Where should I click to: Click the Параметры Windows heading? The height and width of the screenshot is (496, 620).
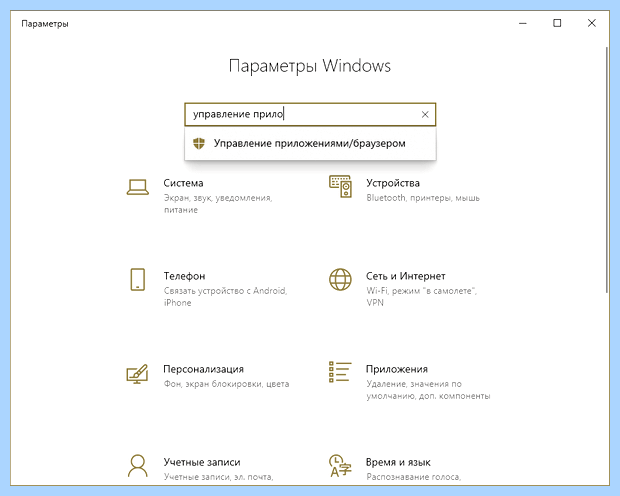[x=310, y=66]
